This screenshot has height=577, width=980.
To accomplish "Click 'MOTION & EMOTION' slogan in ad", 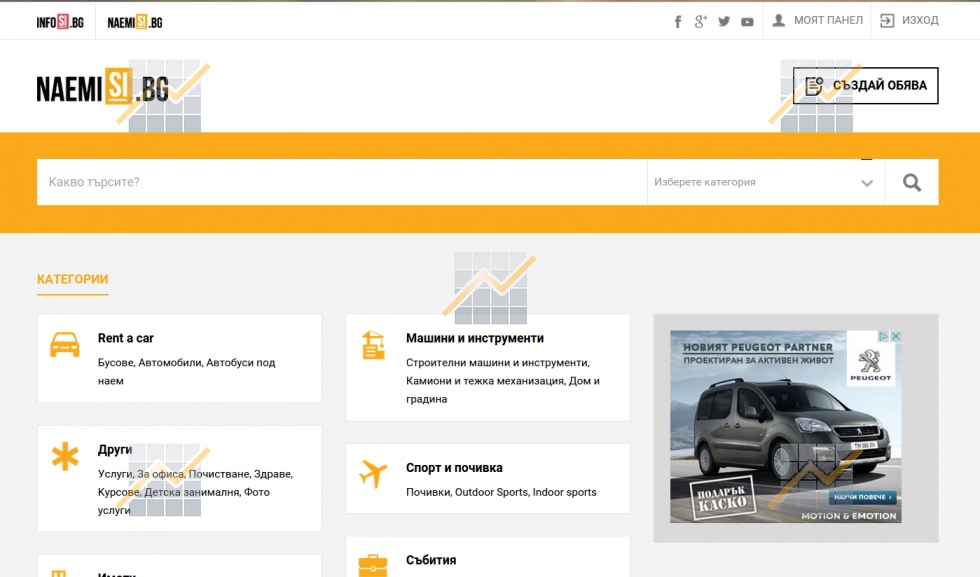I will (x=849, y=516).
